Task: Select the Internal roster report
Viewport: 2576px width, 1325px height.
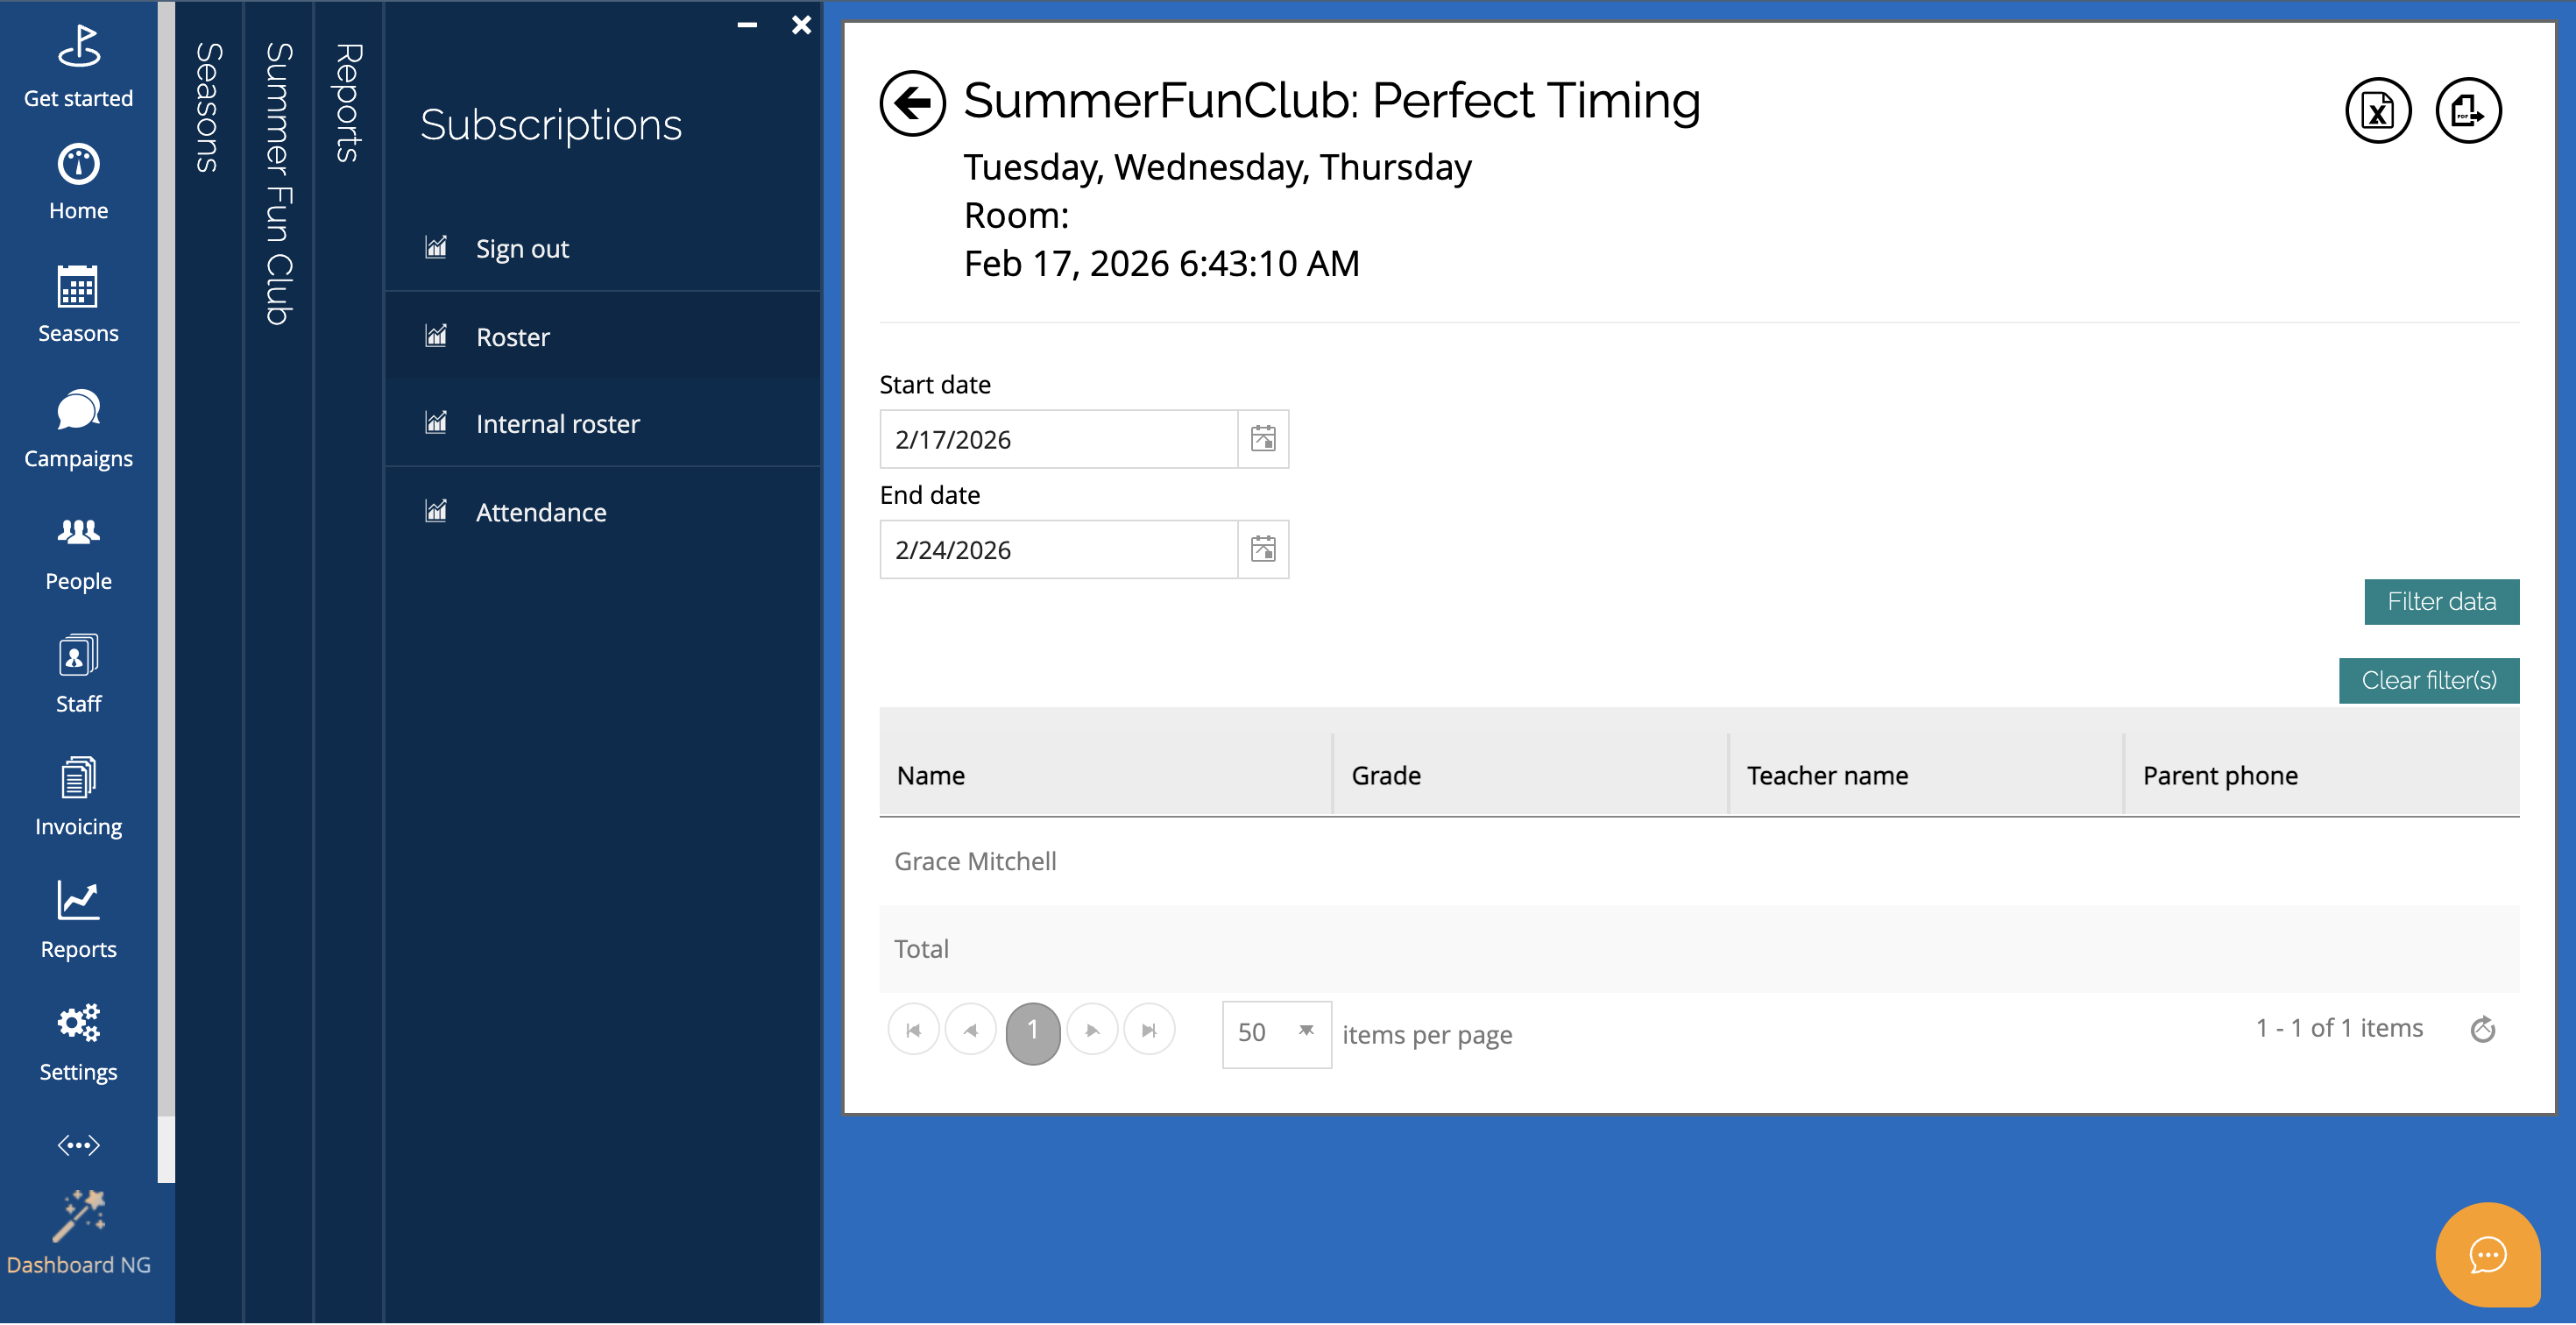Action: tap(557, 424)
